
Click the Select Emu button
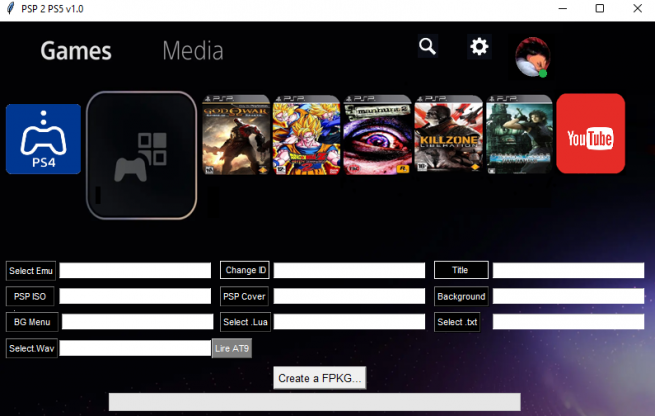(31, 271)
